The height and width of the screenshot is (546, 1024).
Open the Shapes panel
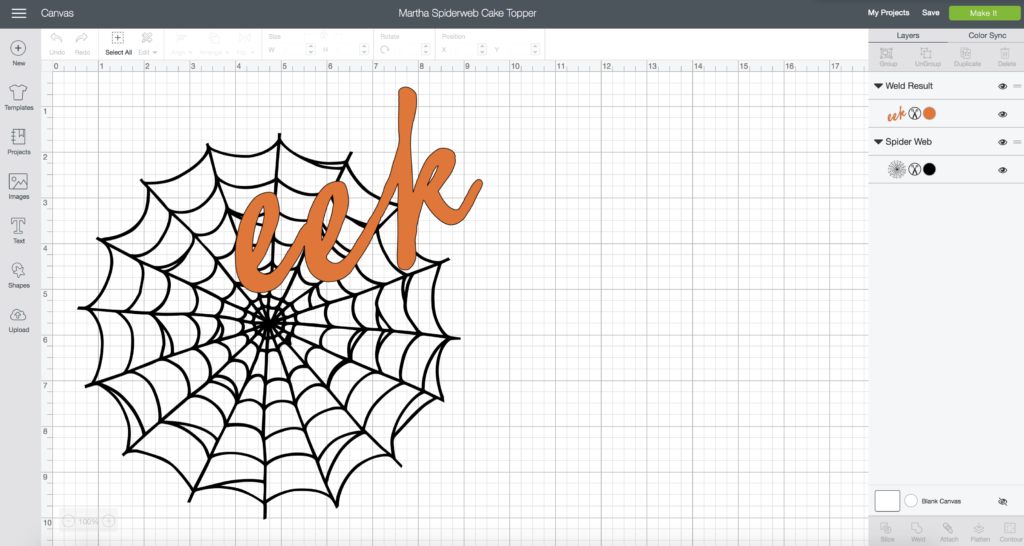click(x=18, y=275)
